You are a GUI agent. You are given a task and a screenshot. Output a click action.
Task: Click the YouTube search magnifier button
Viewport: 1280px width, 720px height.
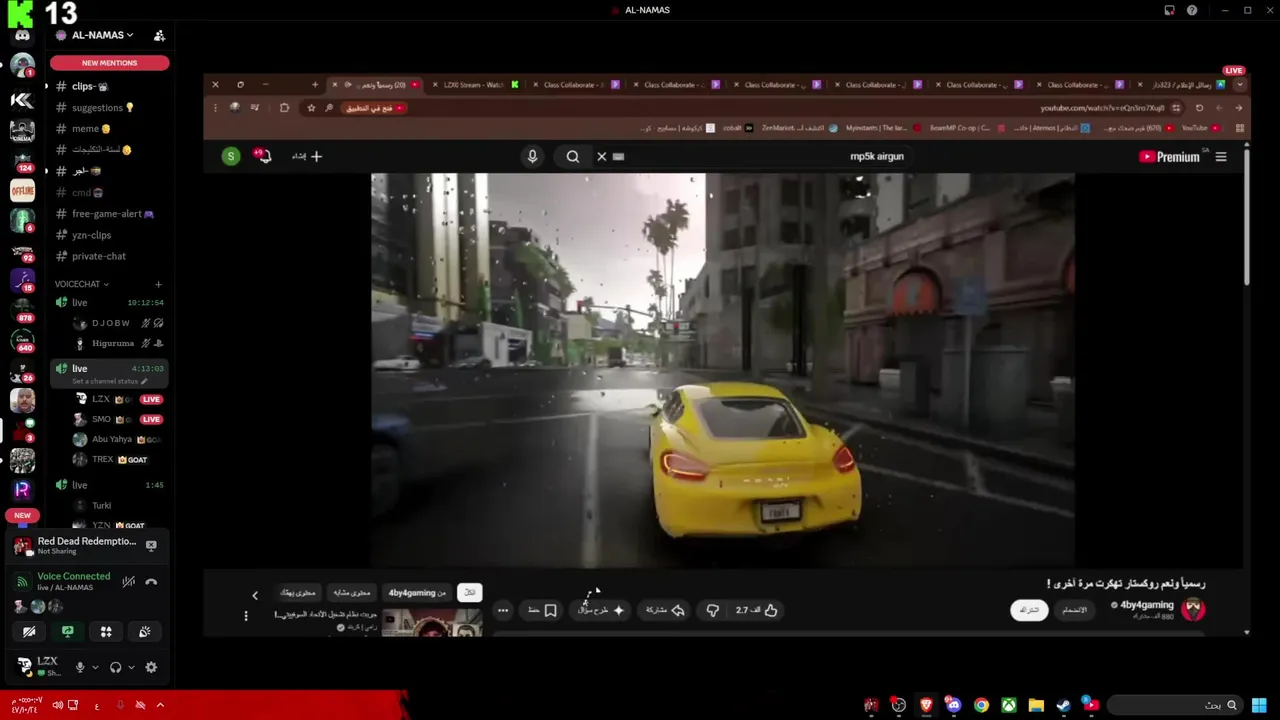point(572,156)
